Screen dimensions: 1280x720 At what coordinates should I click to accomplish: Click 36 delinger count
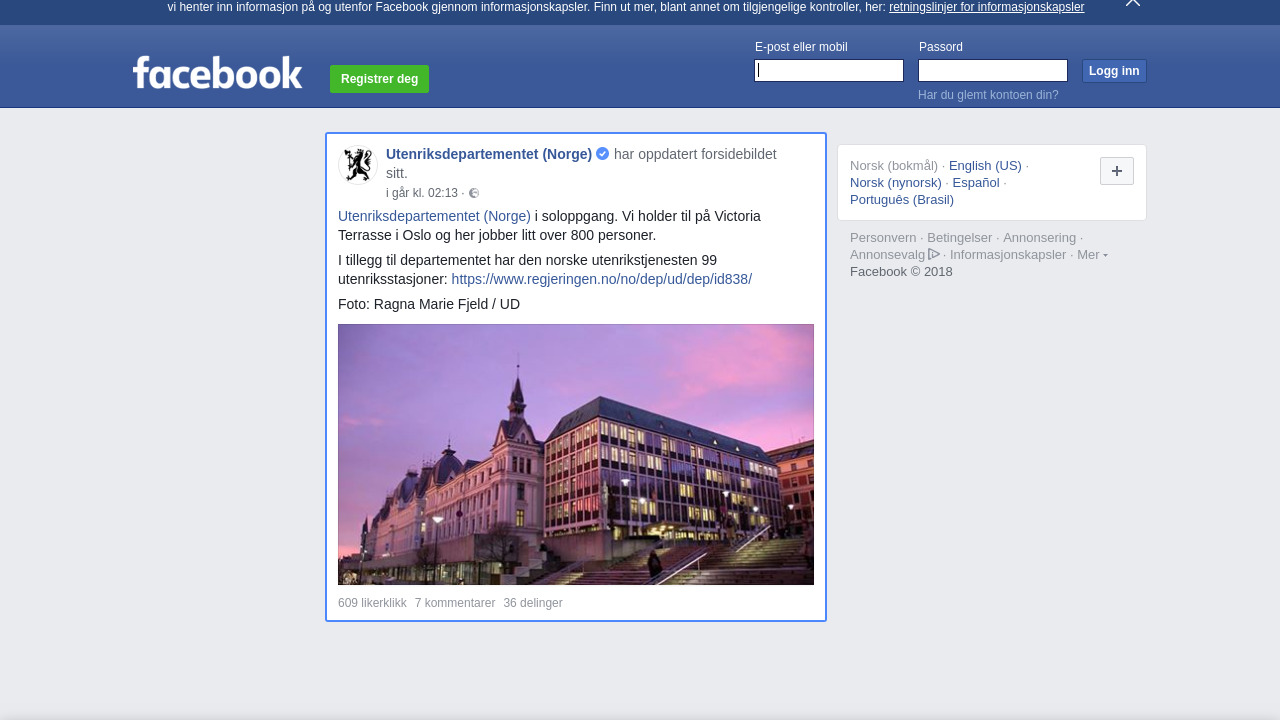533,603
